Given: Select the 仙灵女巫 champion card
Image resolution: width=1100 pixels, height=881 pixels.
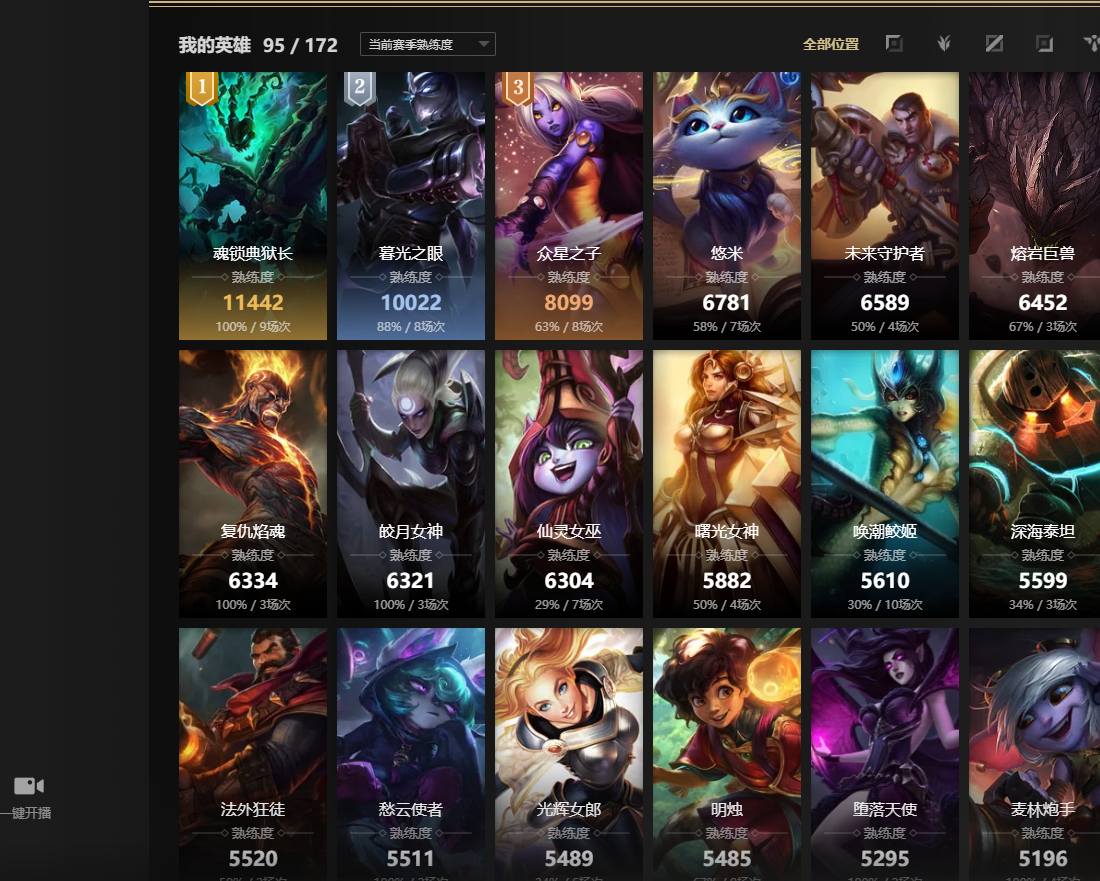Looking at the screenshot, I should pos(569,484).
